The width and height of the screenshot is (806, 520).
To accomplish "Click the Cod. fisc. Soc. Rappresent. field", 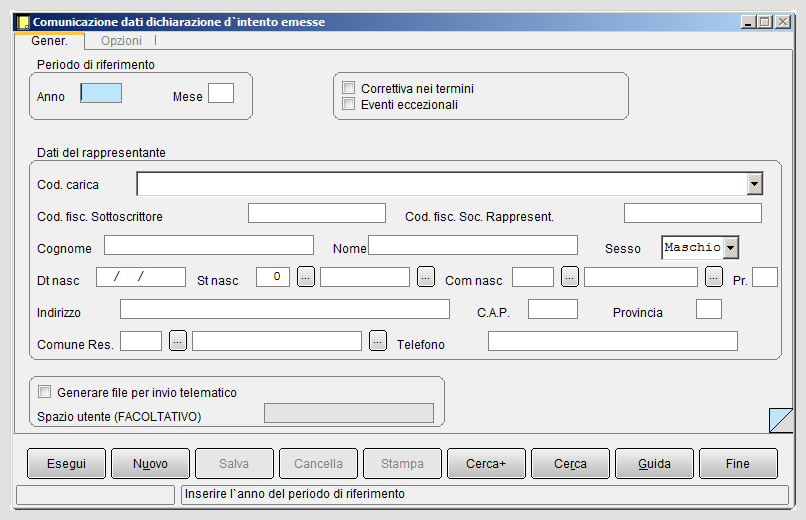I will [x=693, y=213].
